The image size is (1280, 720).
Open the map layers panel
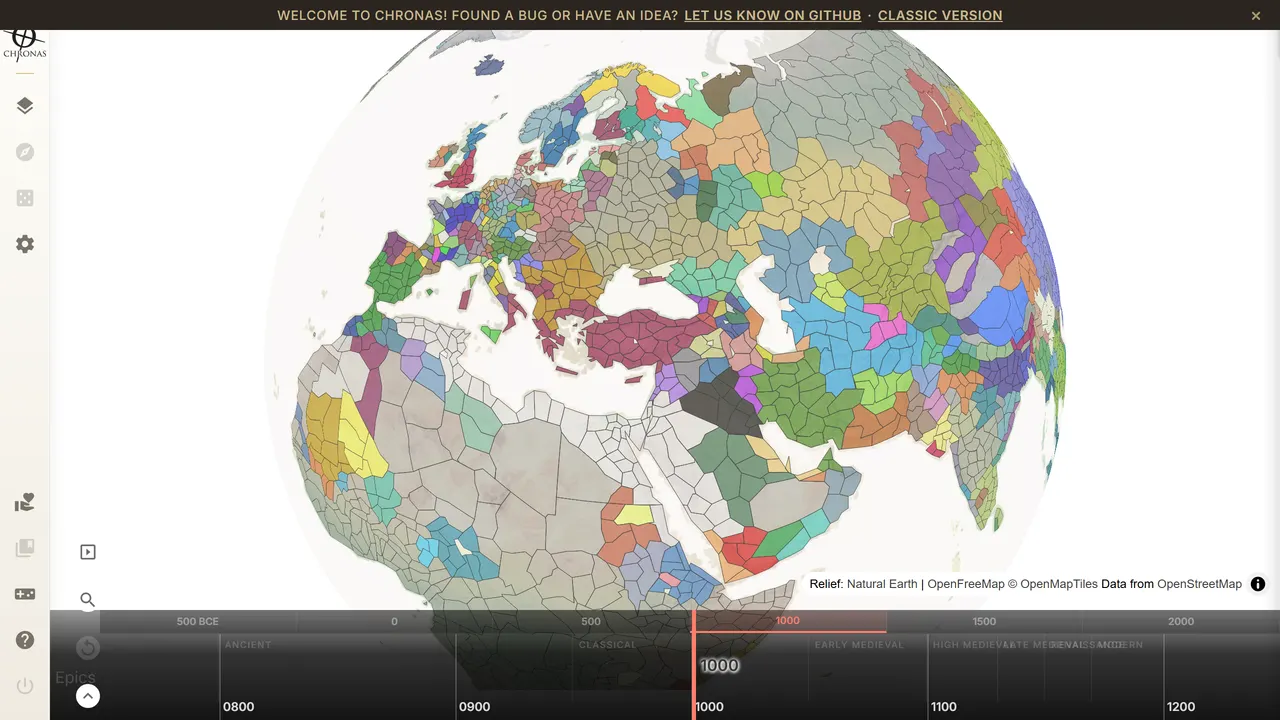point(25,106)
